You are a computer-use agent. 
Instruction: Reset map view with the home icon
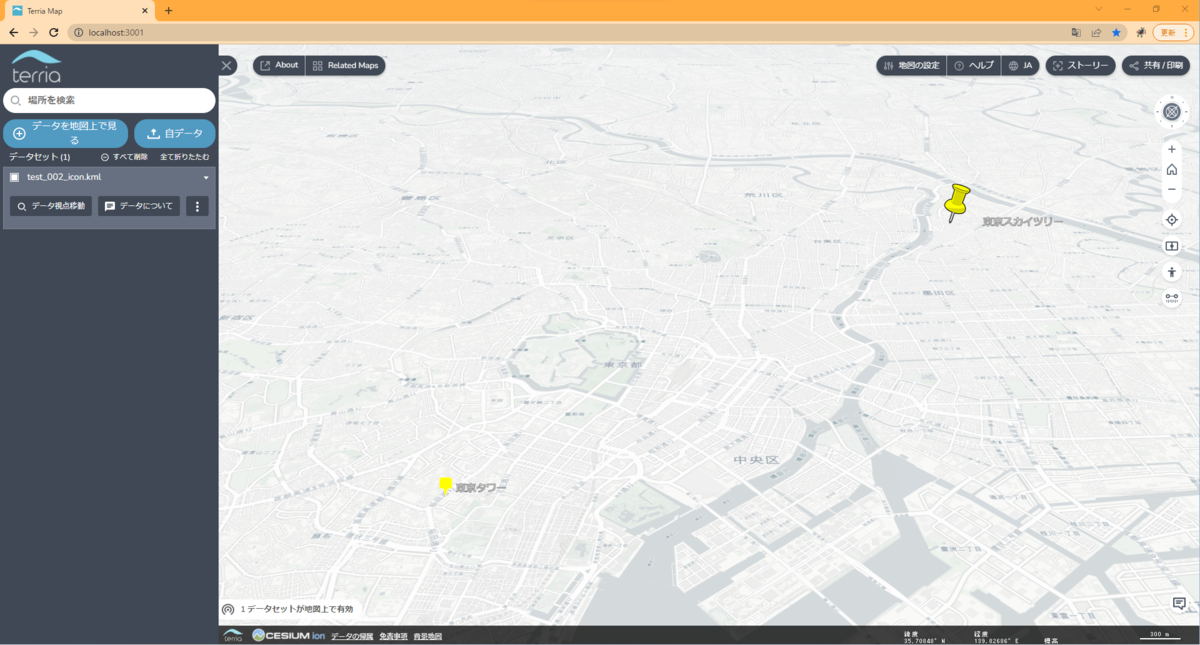1172,169
